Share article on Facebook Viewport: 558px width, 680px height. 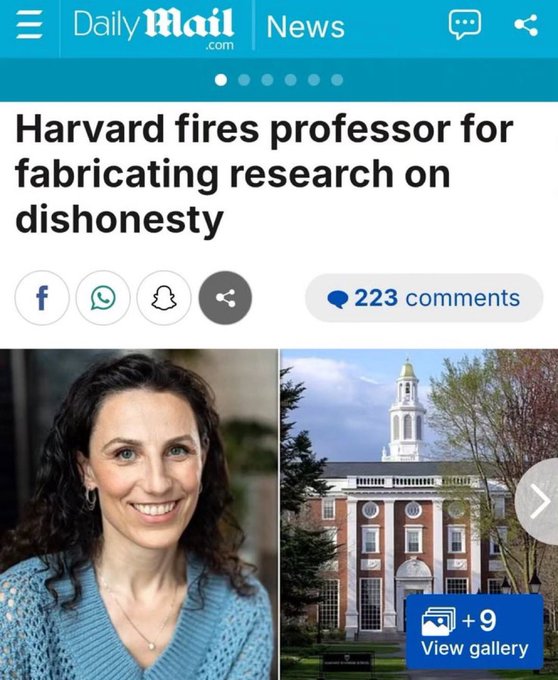(x=42, y=298)
